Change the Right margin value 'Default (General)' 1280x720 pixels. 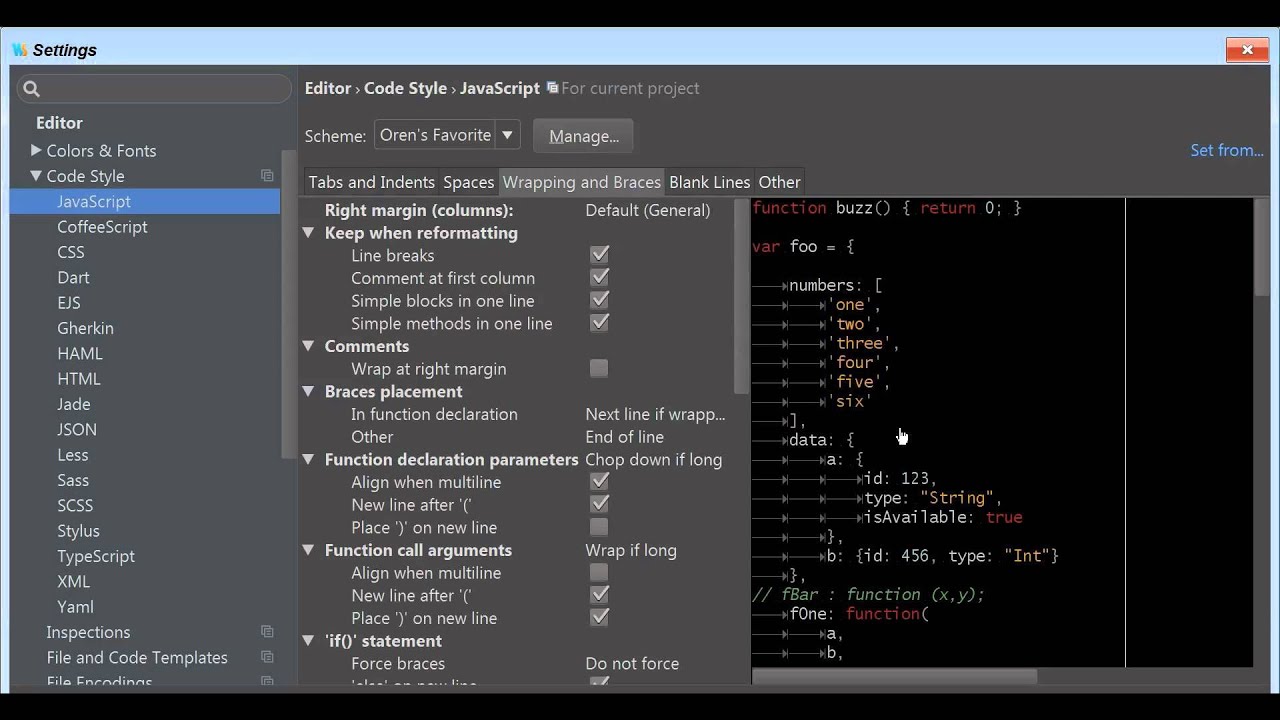(647, 210)
